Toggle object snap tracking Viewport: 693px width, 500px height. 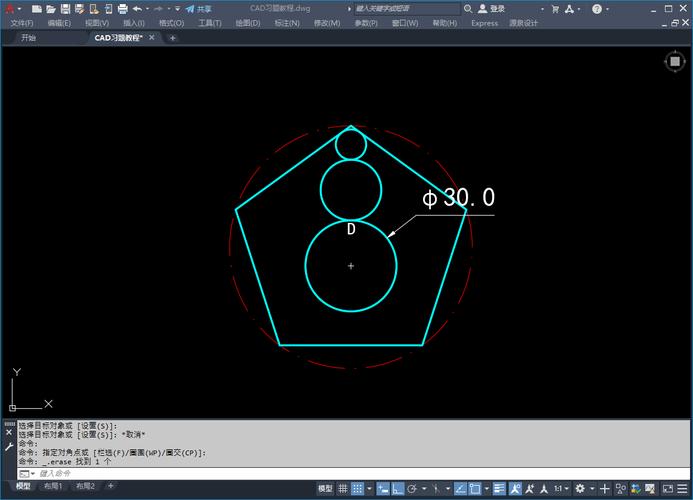460,489
